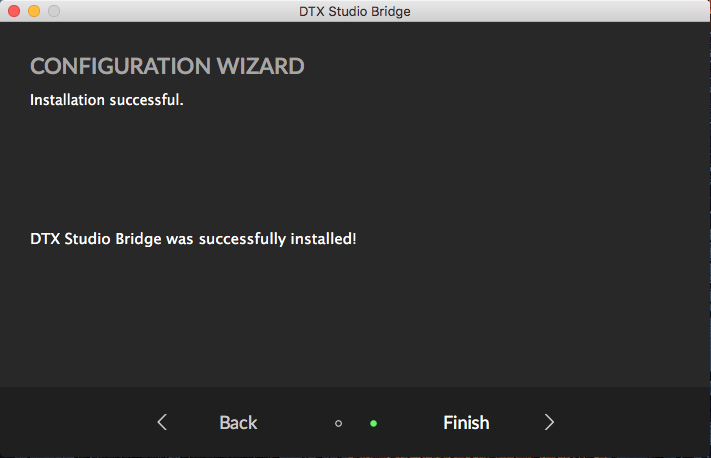The height and width of the screenshot is (458, 711).
Task: Go to the previous step with Back
Action: 238,422
